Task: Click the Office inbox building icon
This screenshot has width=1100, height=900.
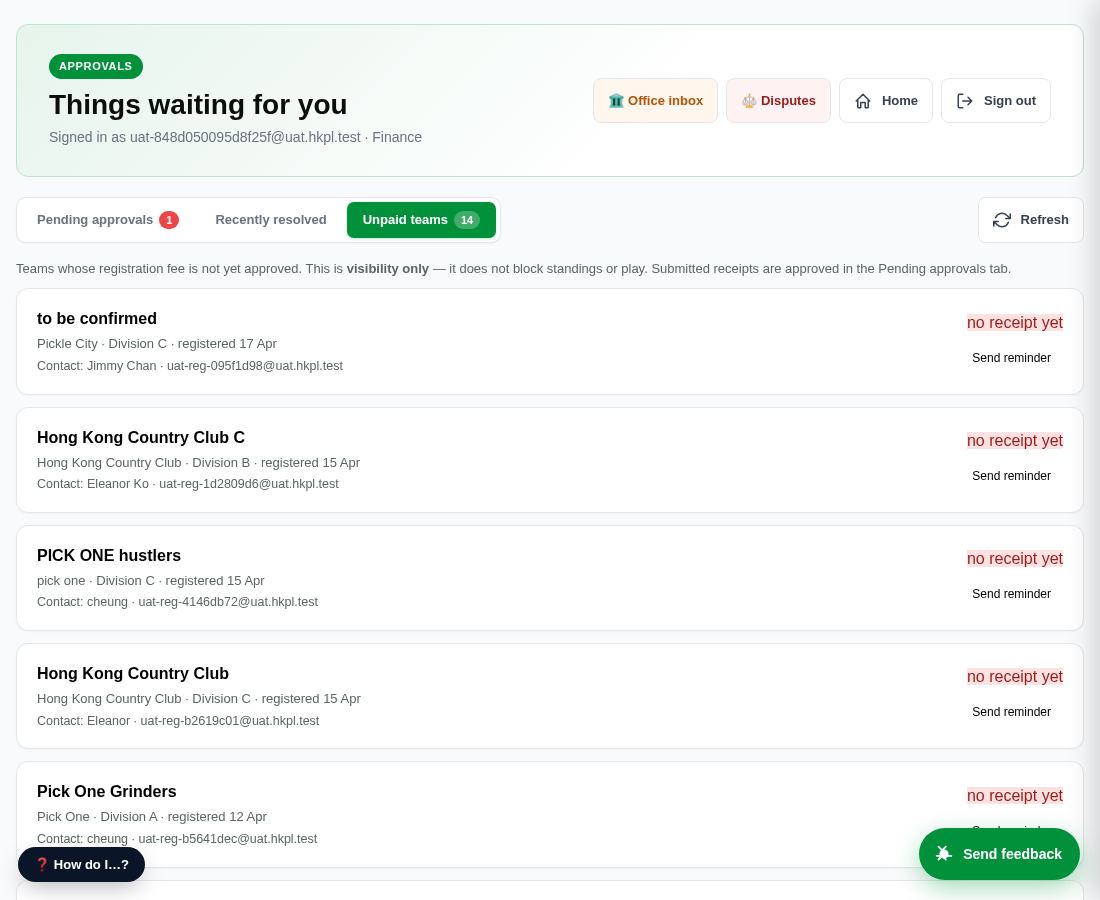Action: point(616,100)
